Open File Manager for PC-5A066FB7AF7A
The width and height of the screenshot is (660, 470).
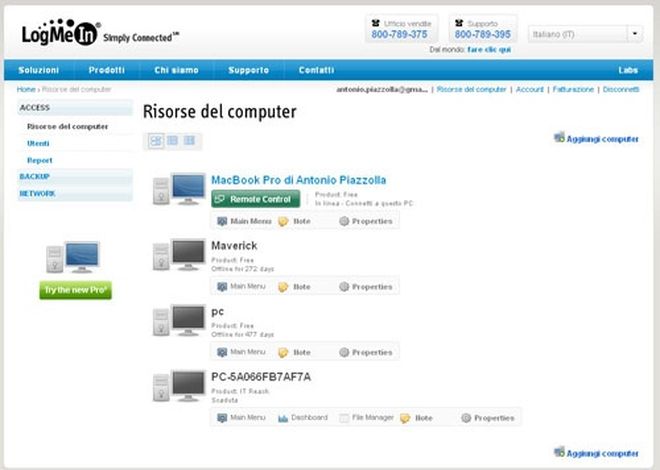366,418
